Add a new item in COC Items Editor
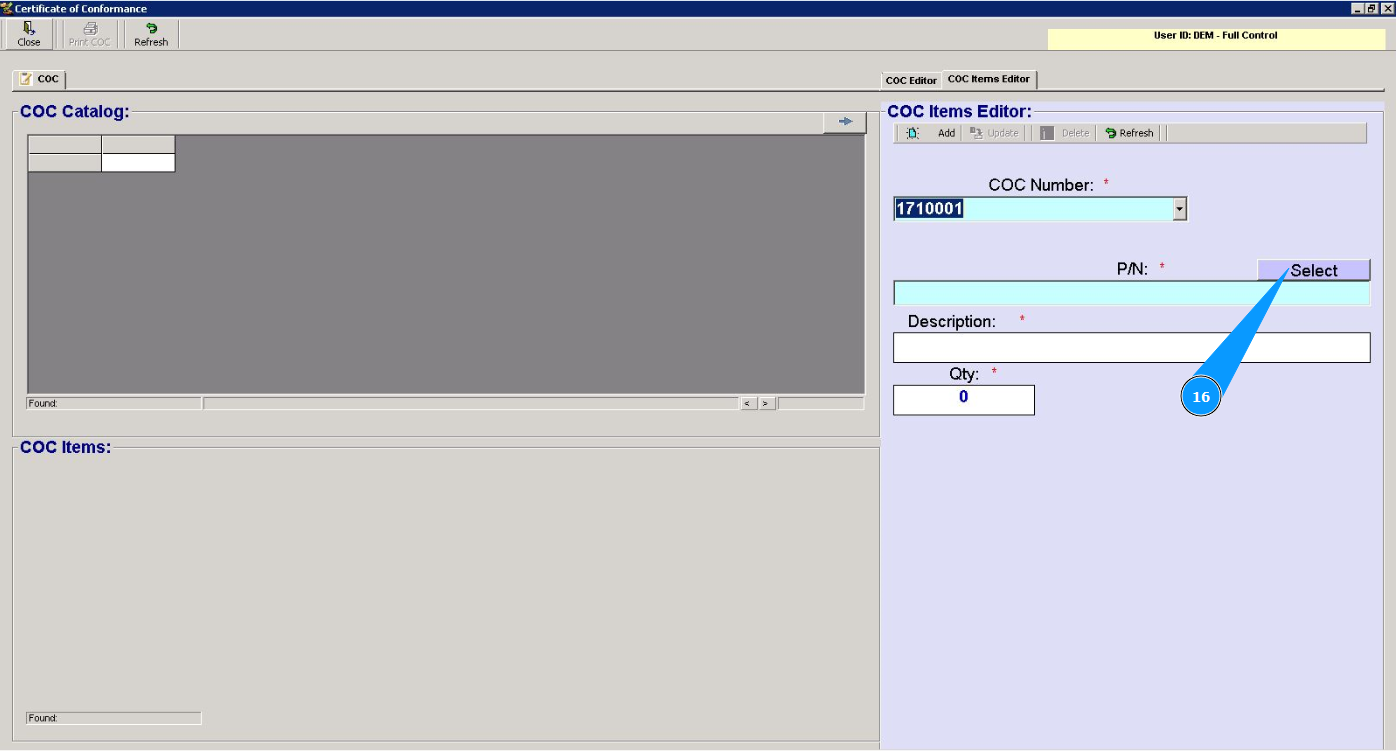The height and width of the screenshot is (751, 1396). (x=932, y=133)
